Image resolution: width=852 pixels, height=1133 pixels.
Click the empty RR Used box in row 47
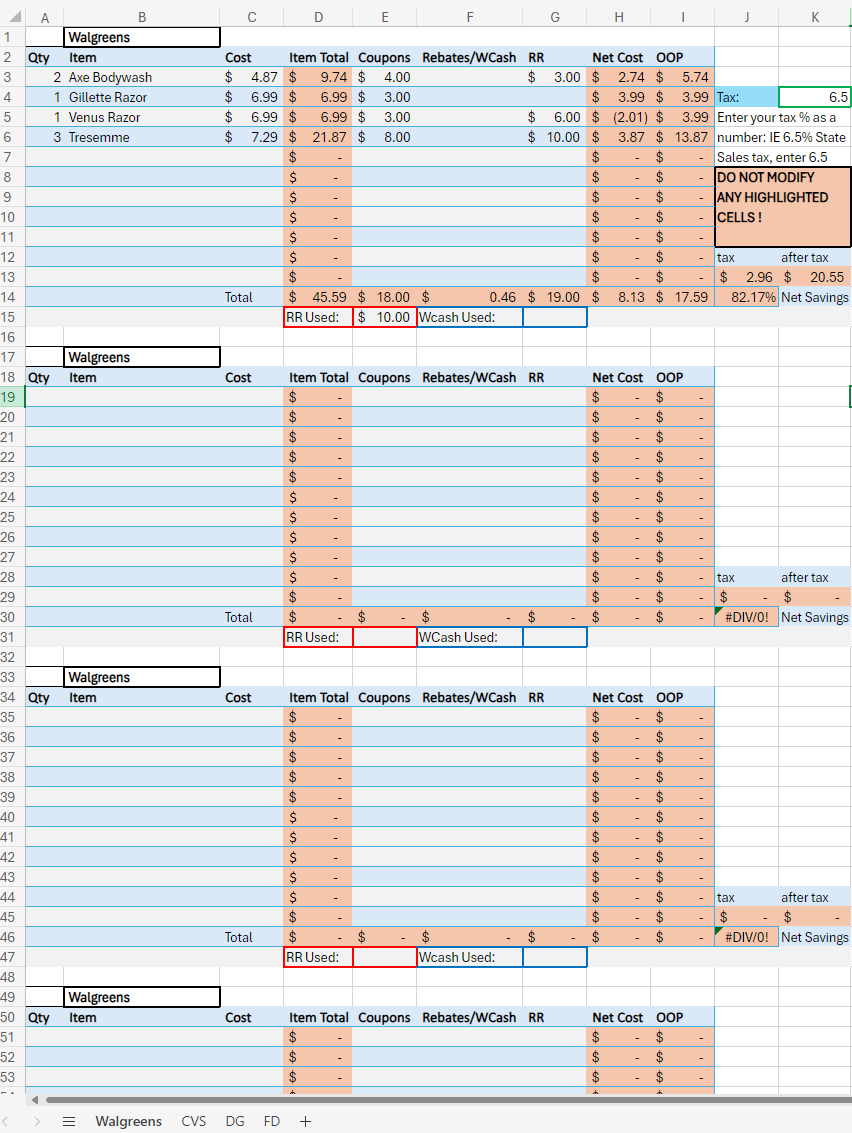384,957
